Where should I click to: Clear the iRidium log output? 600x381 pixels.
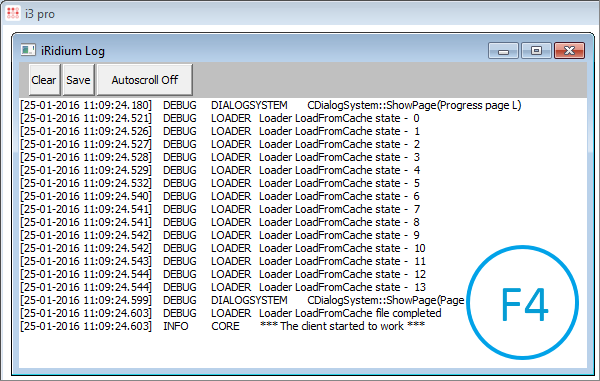[45, 80]
